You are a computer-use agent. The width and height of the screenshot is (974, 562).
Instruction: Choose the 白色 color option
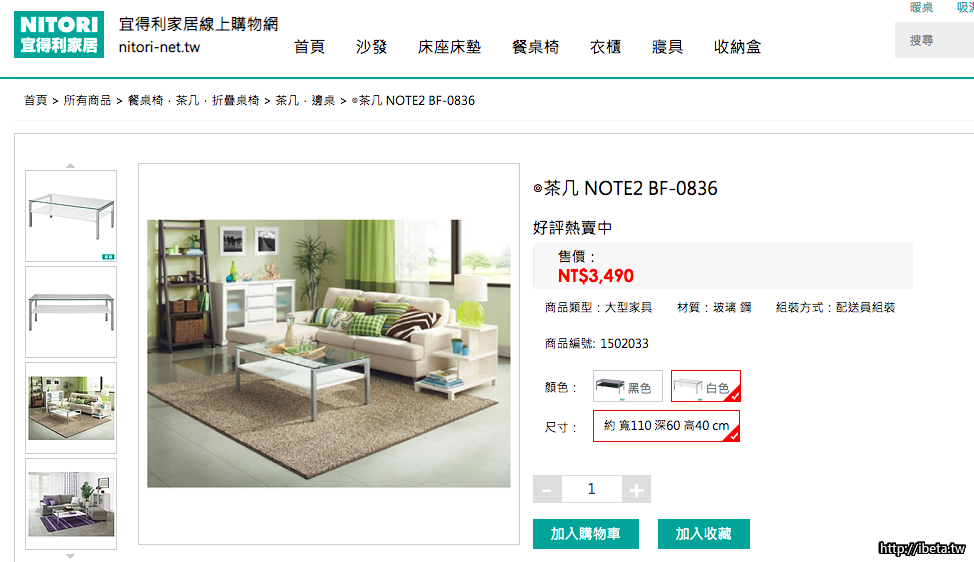(706, 386)
